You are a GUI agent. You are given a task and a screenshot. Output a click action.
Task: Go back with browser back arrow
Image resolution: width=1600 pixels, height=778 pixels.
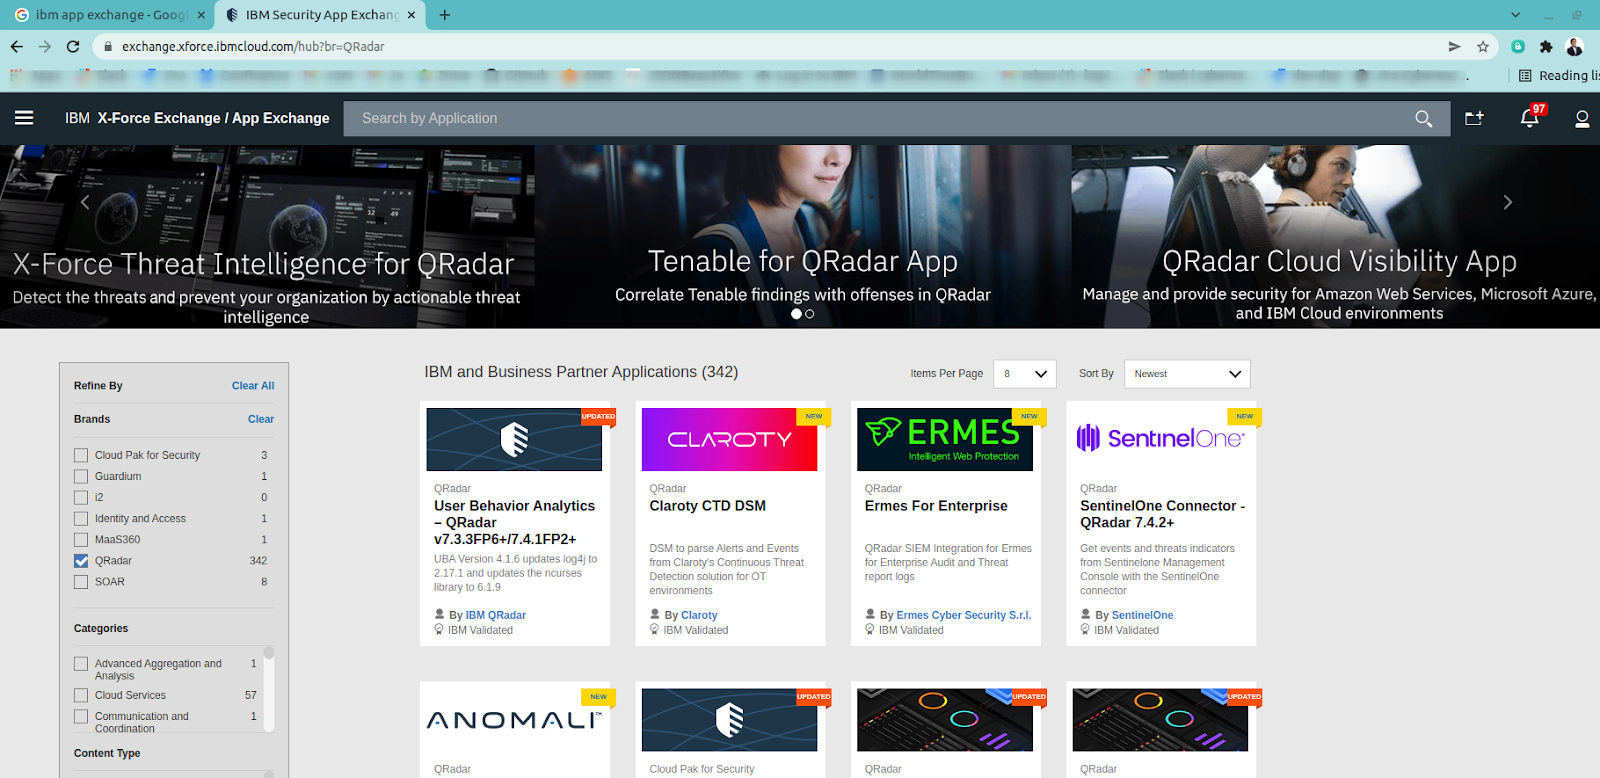(16, 46)
